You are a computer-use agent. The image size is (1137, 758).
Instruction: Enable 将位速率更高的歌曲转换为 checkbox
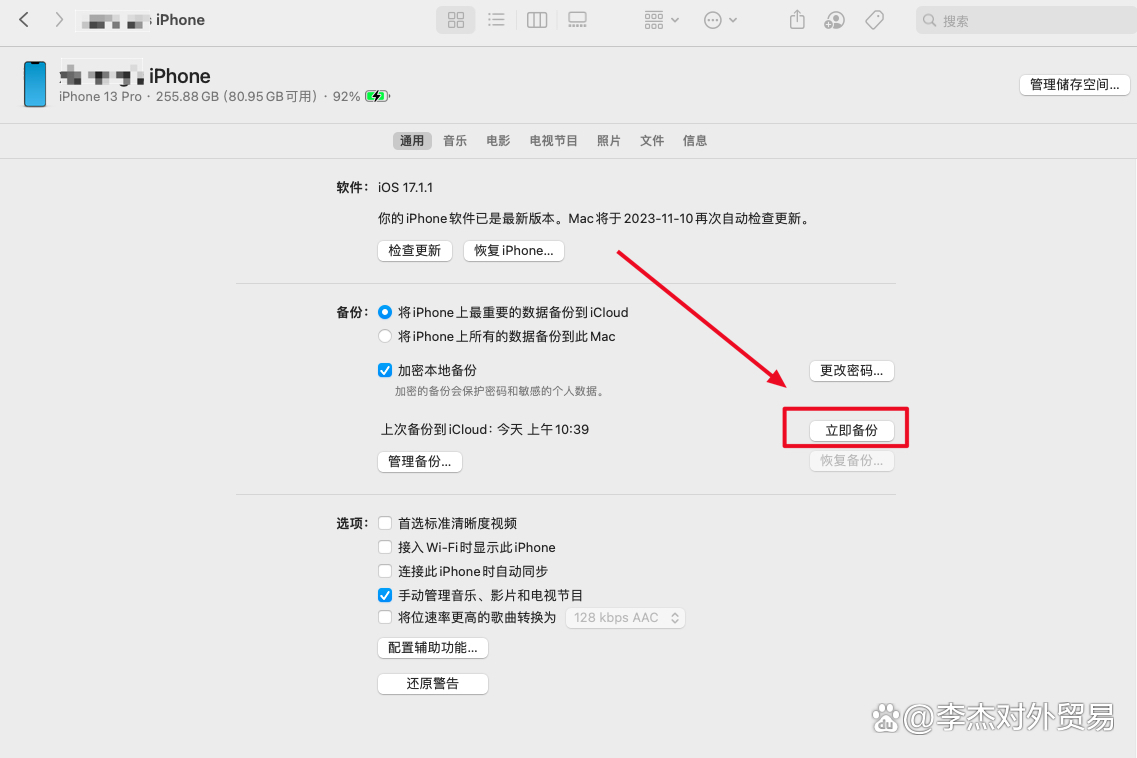[x=385, y=618]
